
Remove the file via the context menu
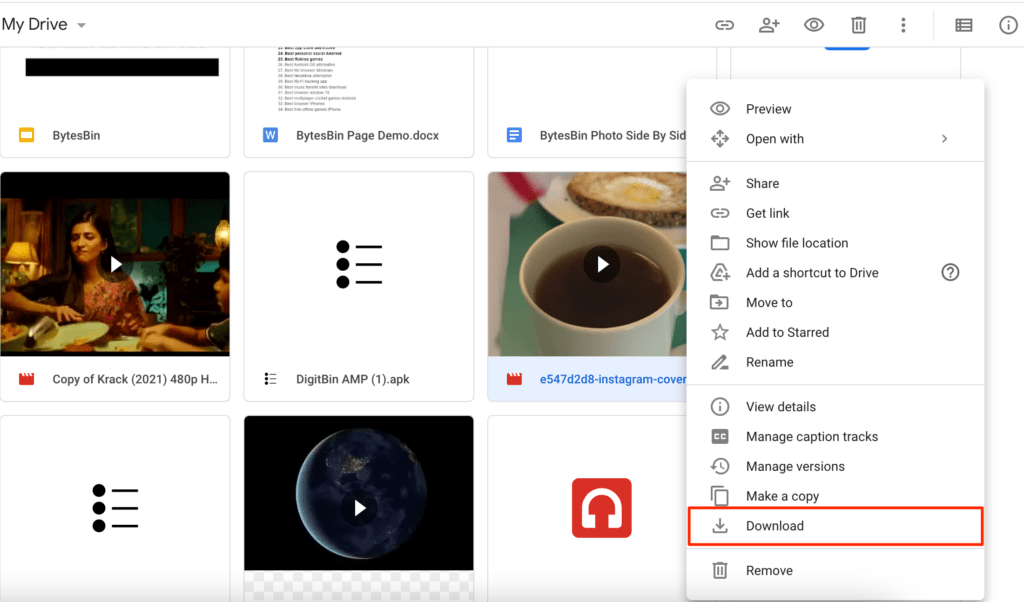tap(768, 570)
